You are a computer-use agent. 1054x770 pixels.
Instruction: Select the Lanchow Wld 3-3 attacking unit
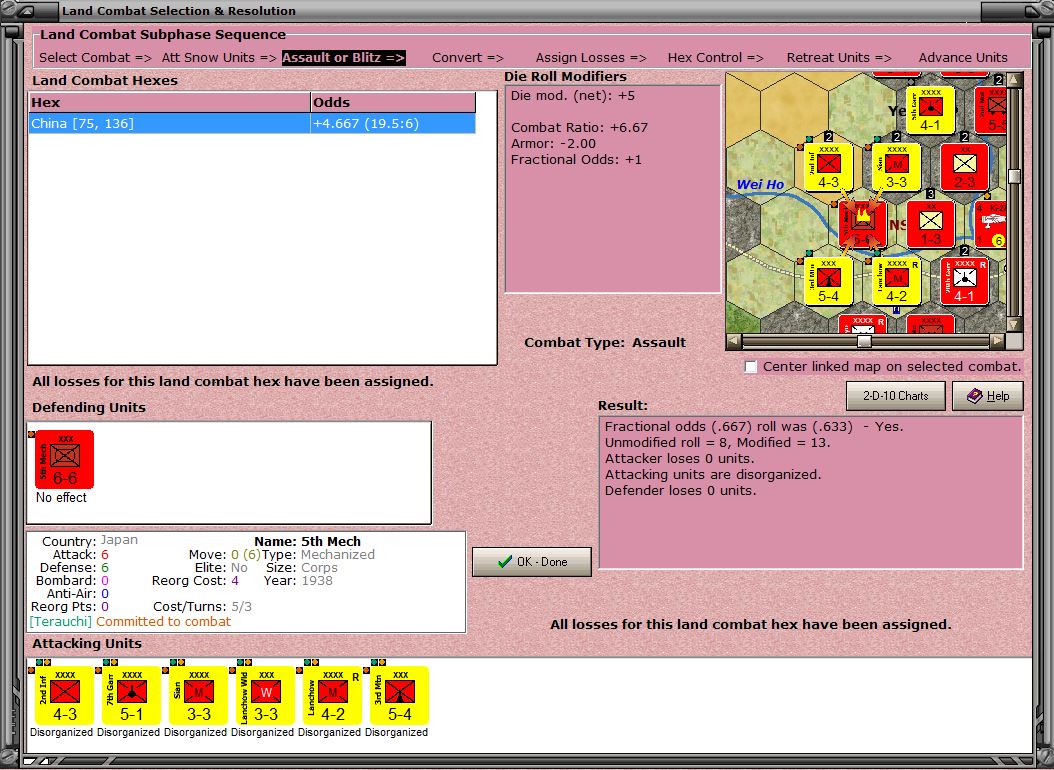coord(266,695)
